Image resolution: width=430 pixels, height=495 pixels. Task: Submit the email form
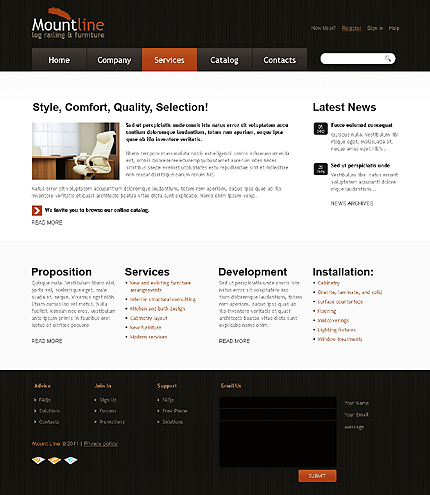click(317, 476)
